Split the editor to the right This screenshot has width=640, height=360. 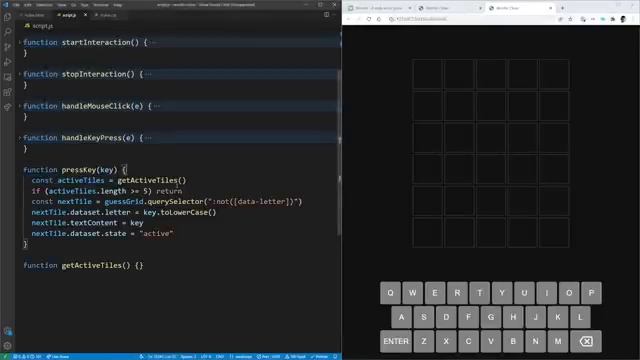tap(327, 15)
